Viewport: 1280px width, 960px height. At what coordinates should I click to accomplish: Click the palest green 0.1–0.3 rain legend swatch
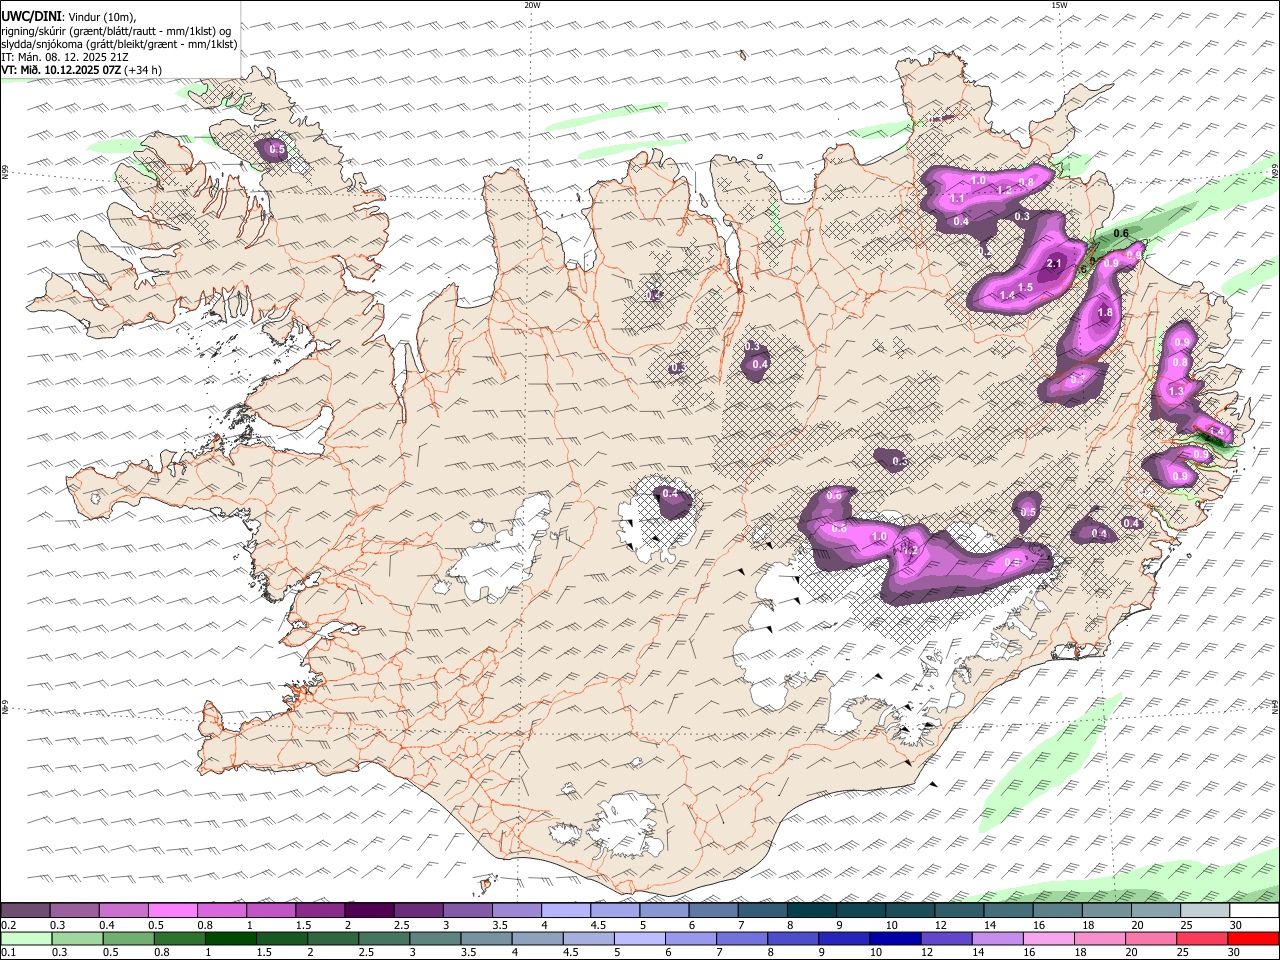[x=27, y=939]
